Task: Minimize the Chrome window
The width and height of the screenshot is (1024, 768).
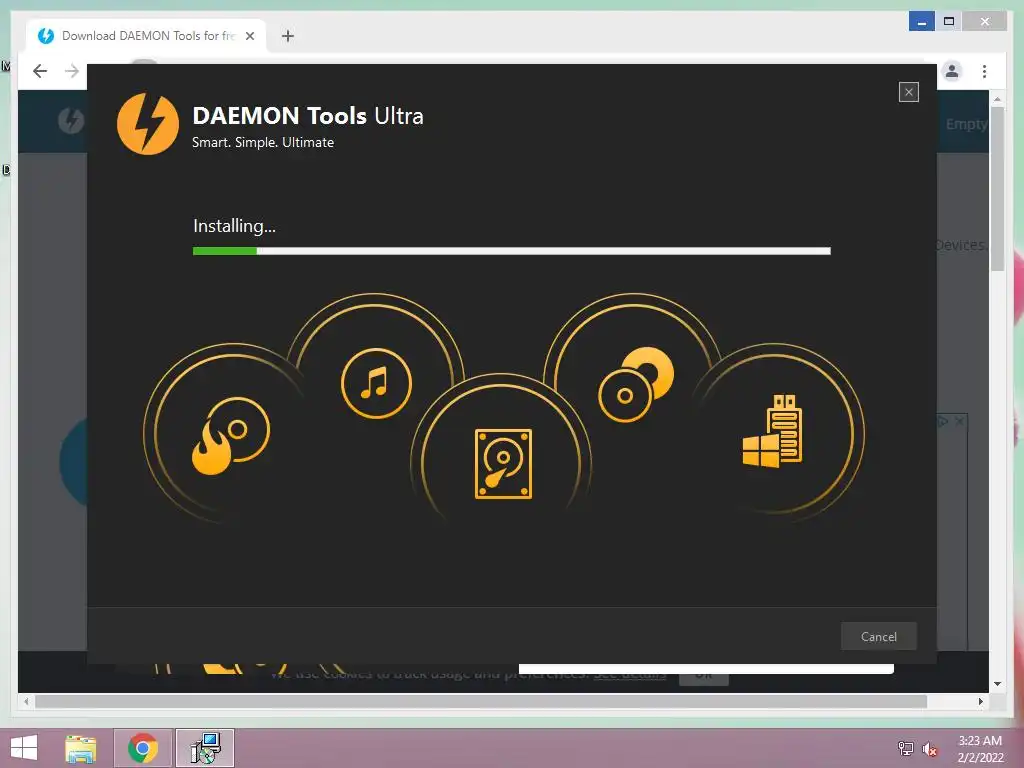Action: [921, 22]
